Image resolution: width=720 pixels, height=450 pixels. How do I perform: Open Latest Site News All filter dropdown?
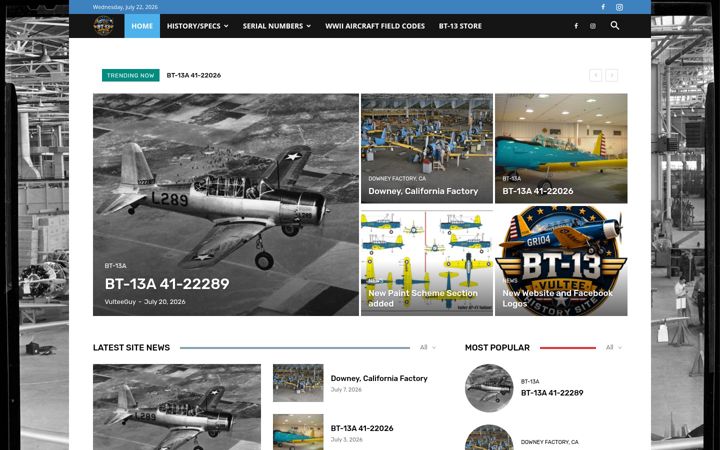pos(428,348)
